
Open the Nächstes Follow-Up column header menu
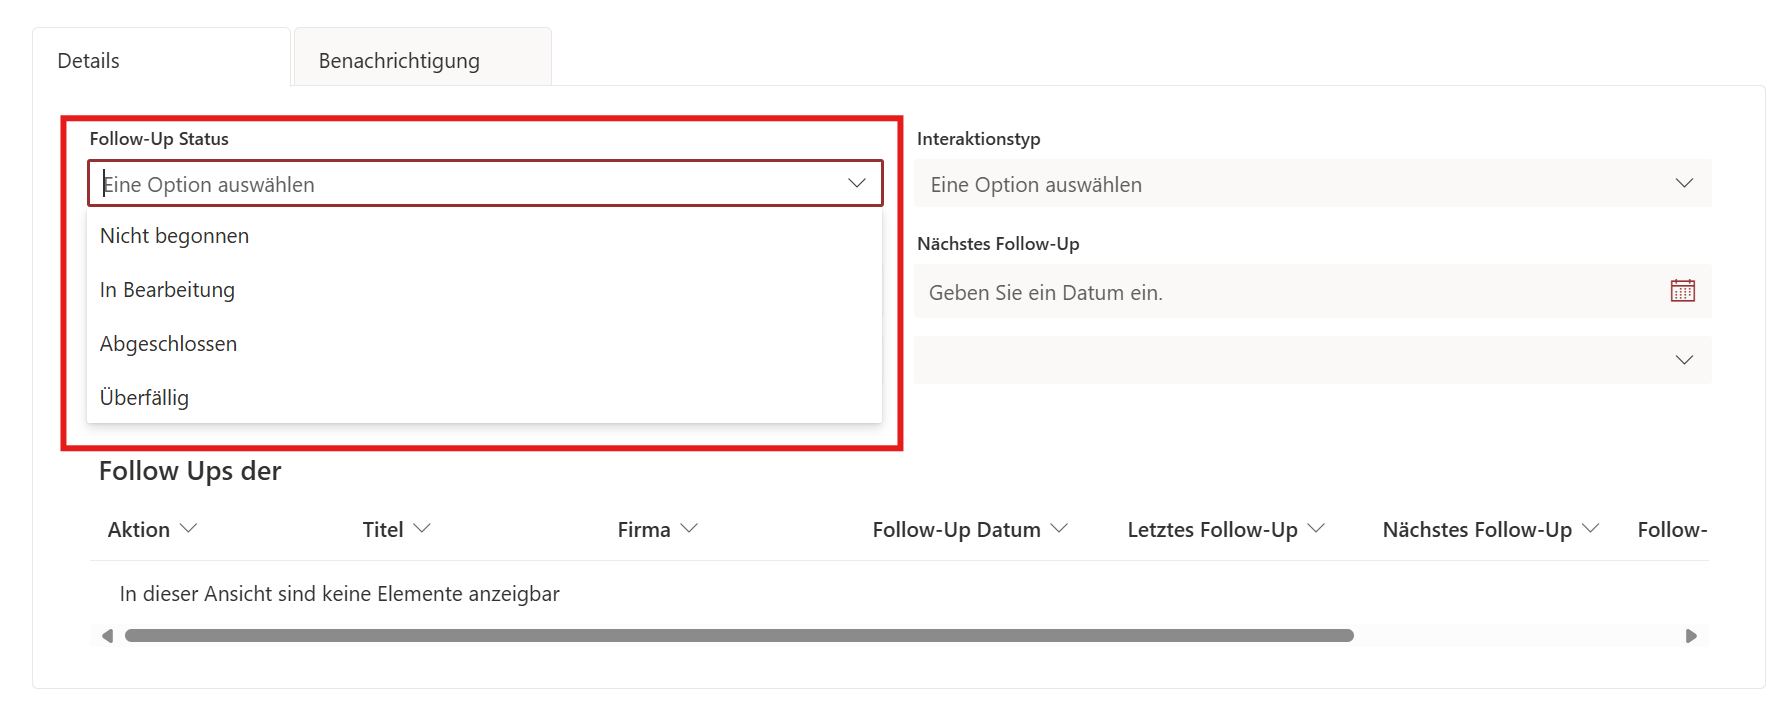coord(1490,529)
